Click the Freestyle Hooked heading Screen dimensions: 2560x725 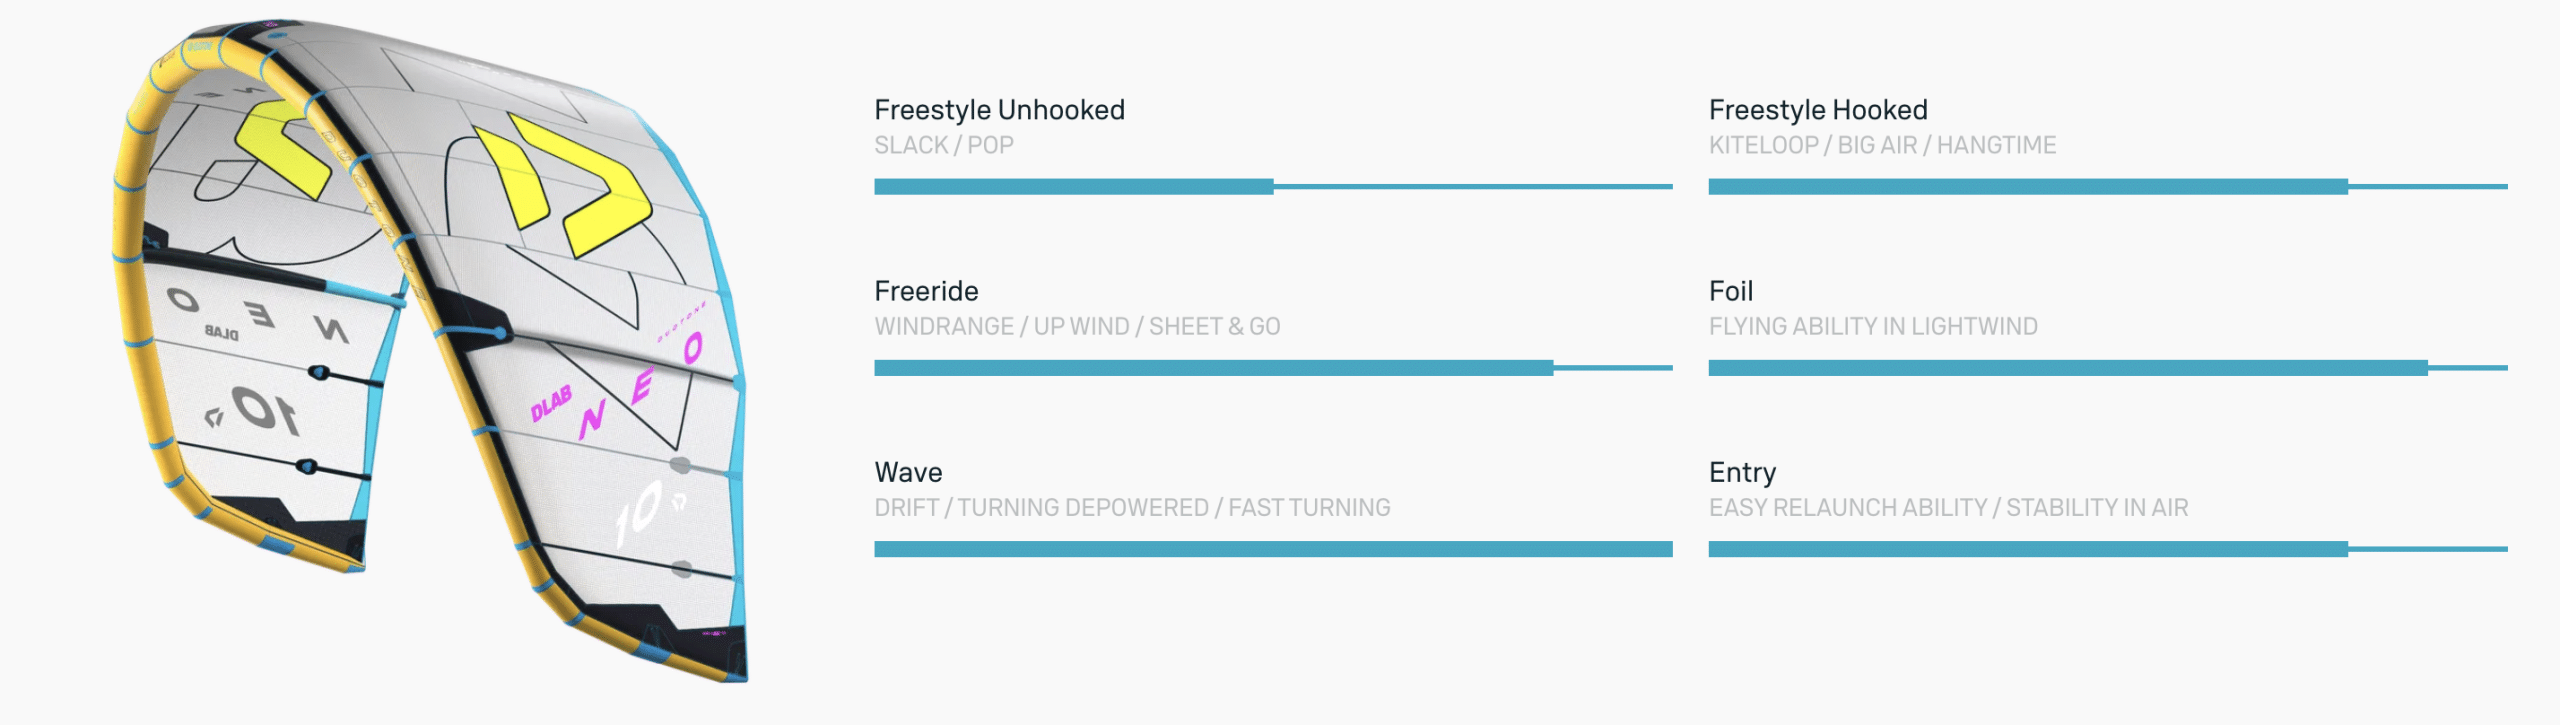tap(1817, 110)
